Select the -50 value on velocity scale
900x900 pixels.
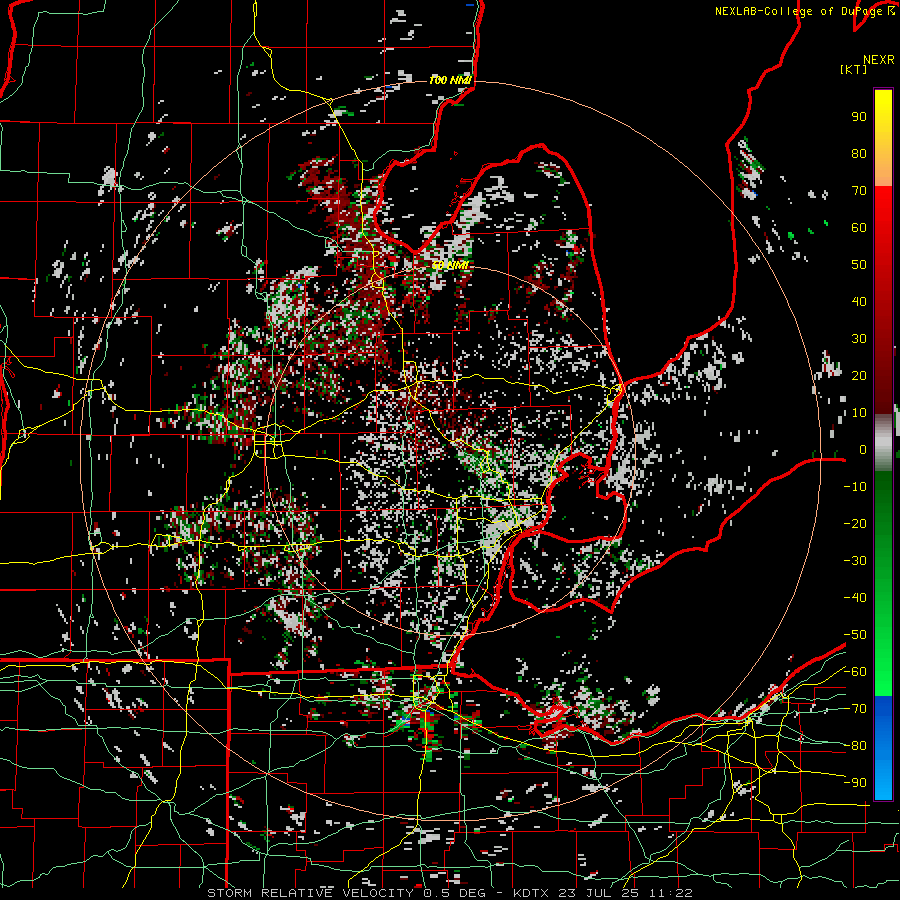(855, 635)
